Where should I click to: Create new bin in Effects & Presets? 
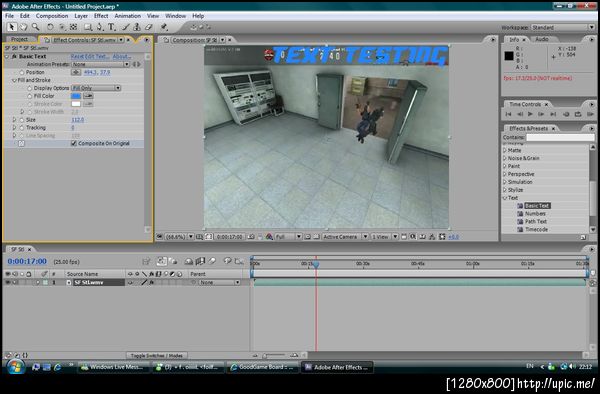tap(583, 237)
